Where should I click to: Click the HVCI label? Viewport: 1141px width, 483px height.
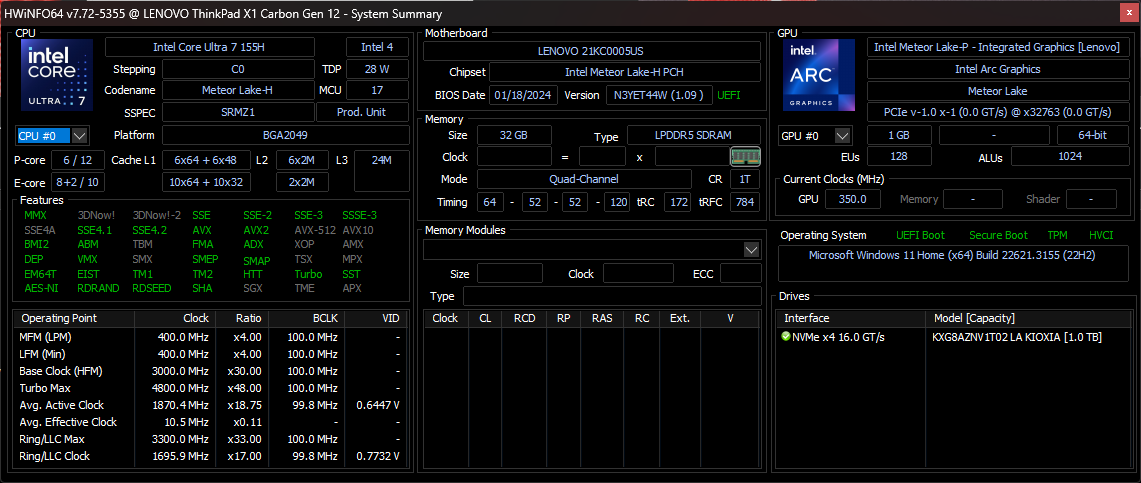[1102, 236]
